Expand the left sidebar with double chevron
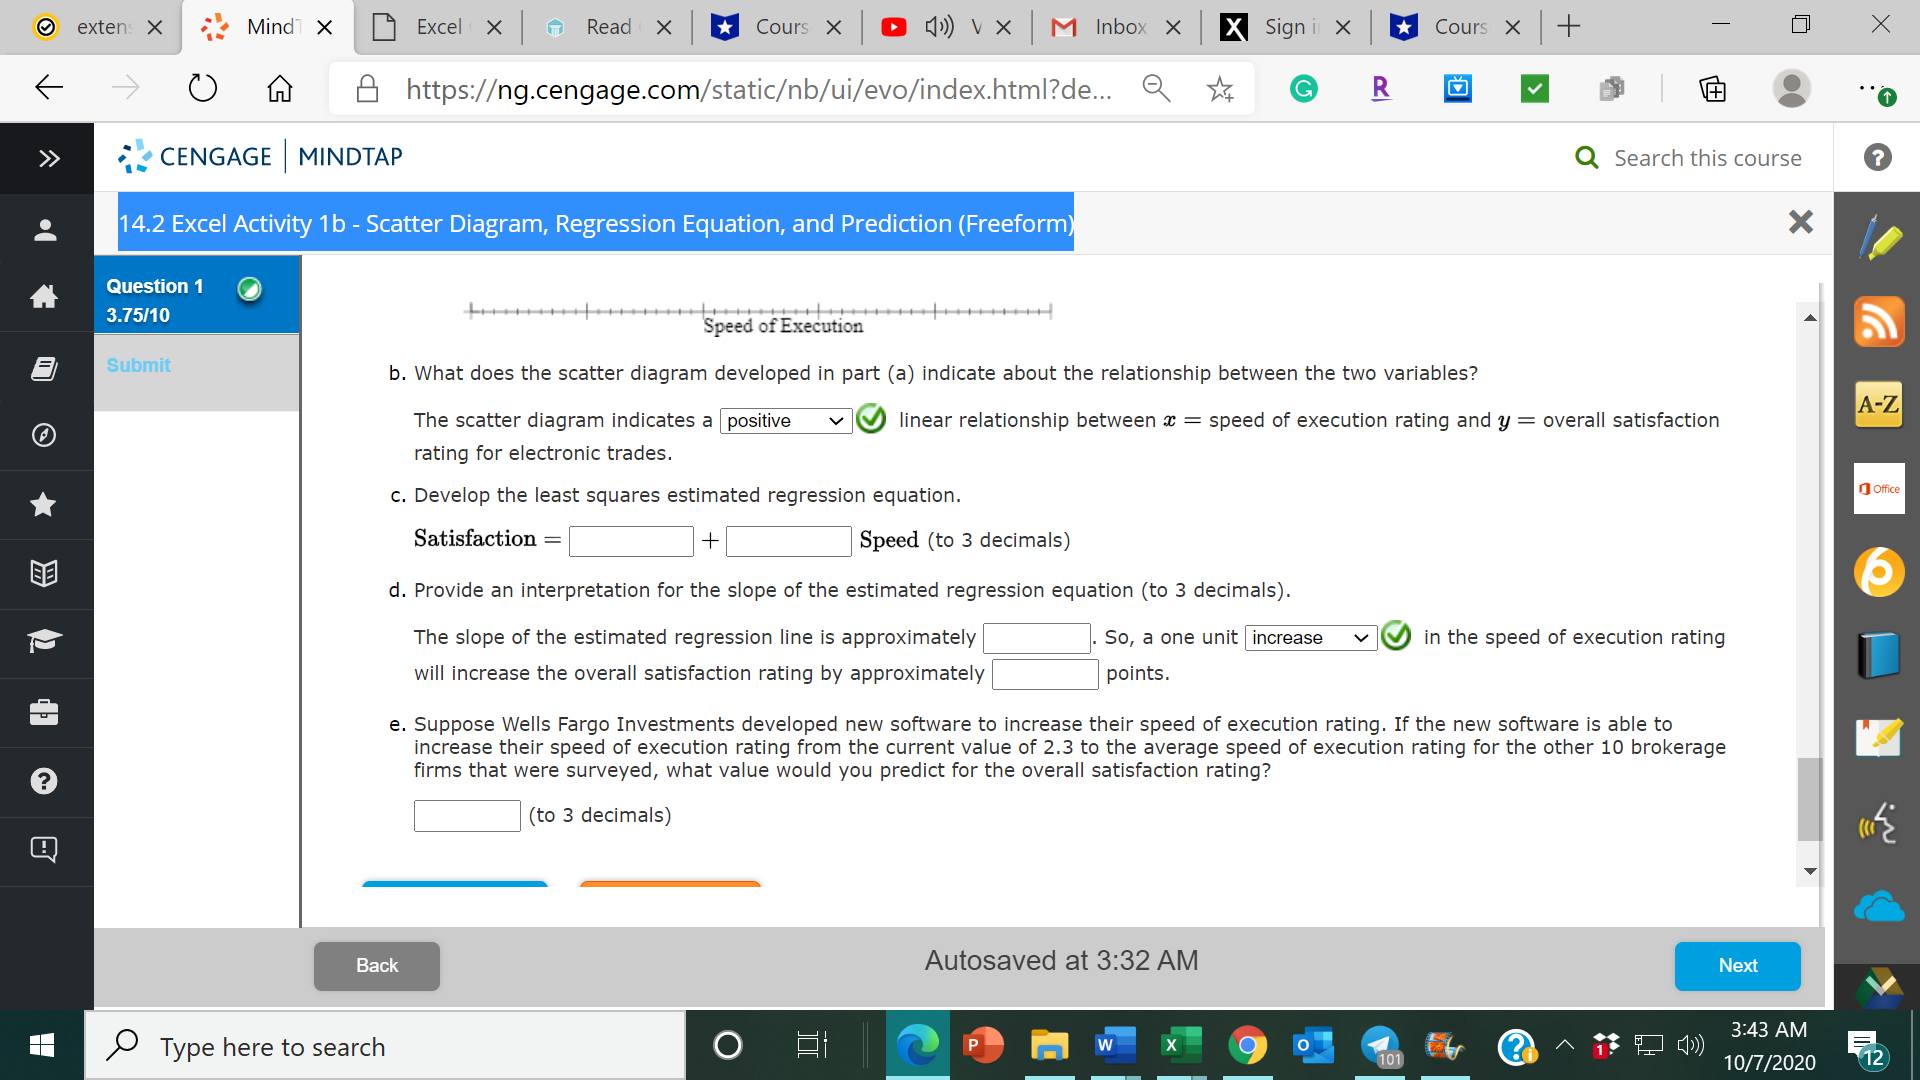Viewport: 1920px width, 1080px height. point(48,158)
